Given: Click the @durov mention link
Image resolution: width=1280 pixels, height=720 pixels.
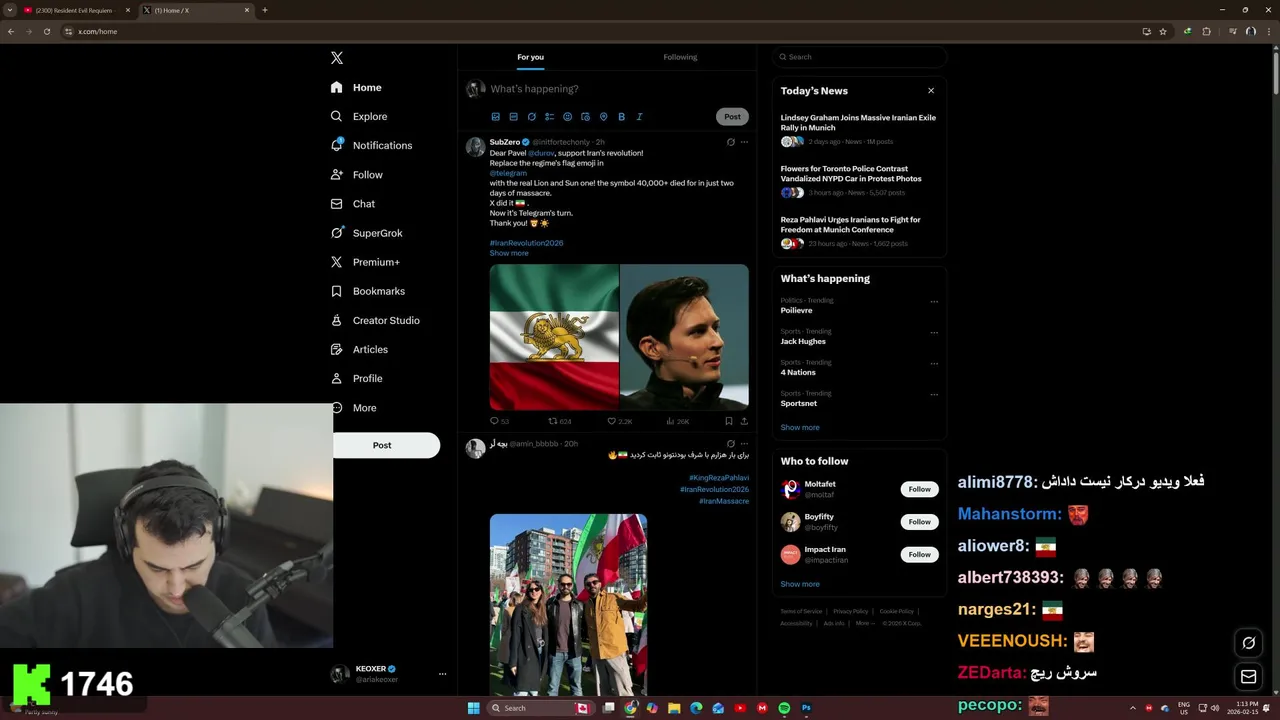Looking at the screenshot, I should pyautogui.click(x=541, y=153).
